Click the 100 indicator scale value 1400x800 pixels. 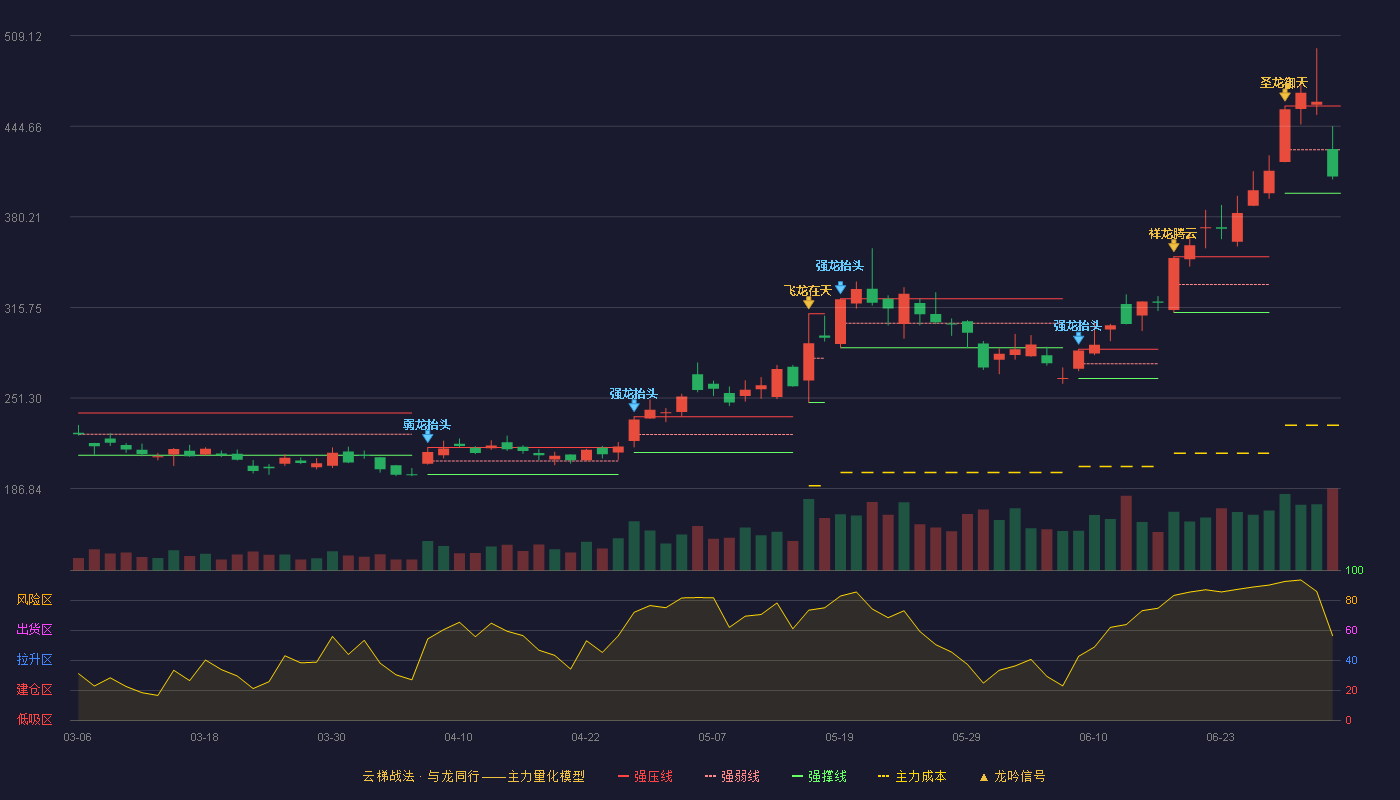(1354, 570)
